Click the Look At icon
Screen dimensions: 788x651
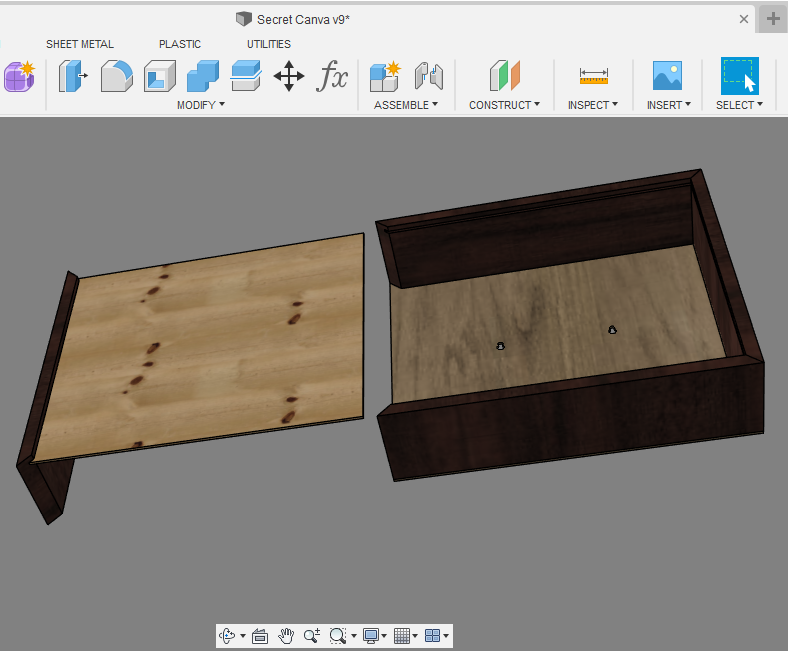click(x=260, y=636)
